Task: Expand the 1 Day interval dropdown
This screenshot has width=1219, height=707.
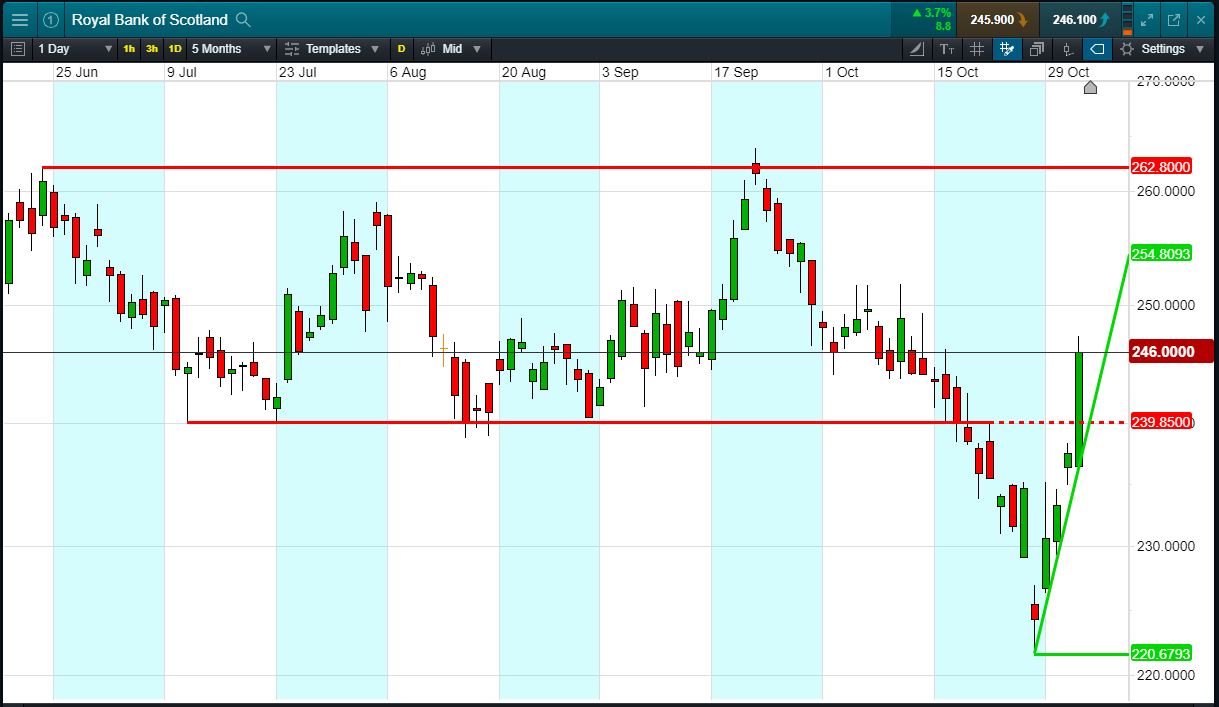Action: point(75,48)
